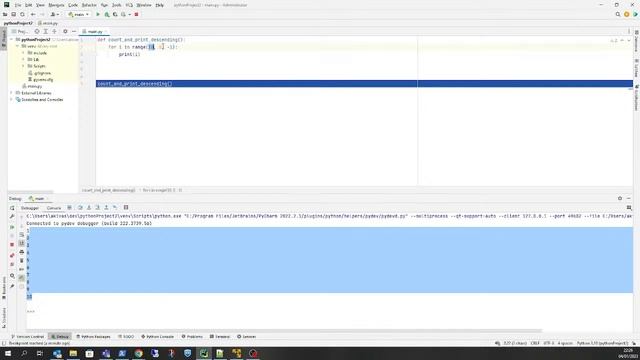Screen dimensions: 640x360
Task: Click the Step Over icon in debug toolbar
Action: [80, 208]
